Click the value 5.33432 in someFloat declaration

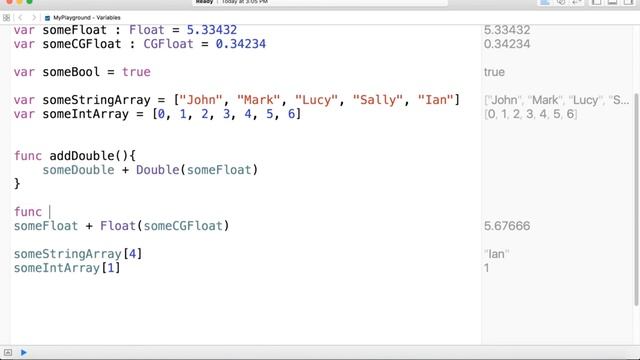(x=211, y=30)
